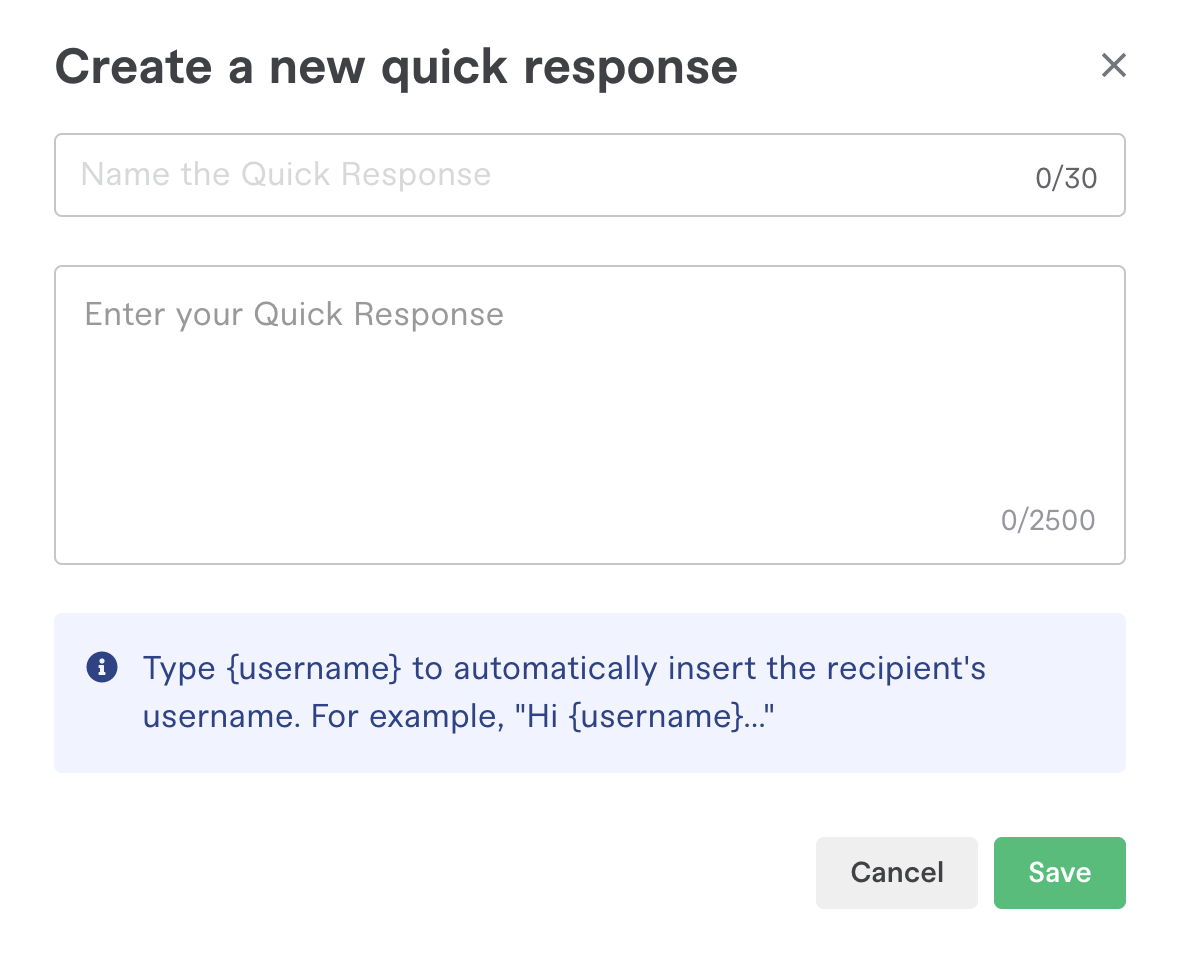
Task: Click the 0/2500 character counter
Action: (x=1048, y=519)
